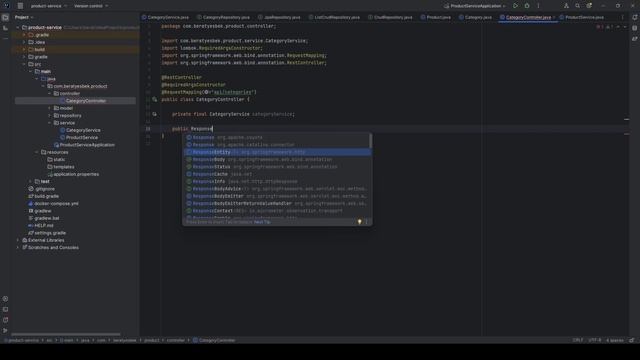Open the Project view mode dropdown
640x360 pixels.
click(24, 18)
